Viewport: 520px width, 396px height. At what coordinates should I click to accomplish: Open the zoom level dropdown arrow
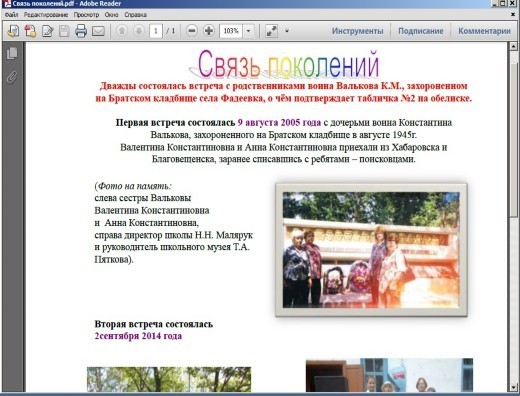[x=248, y=31]
